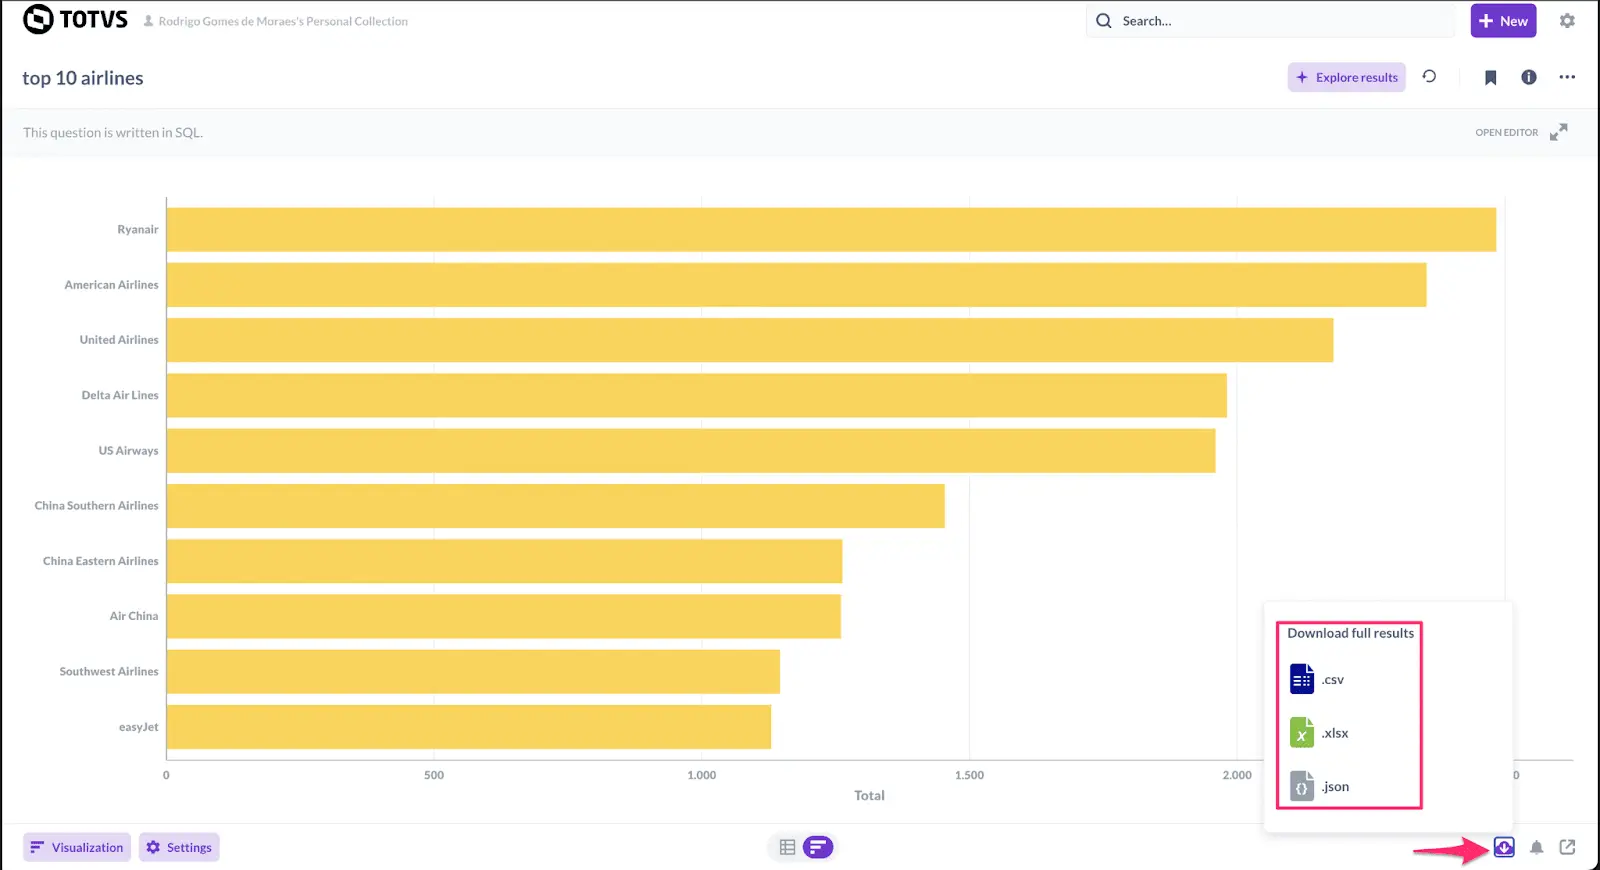This screenshot has height=870, width=1600.
Task: Click the 'easyJet' axis label
Action: [139, 727]
